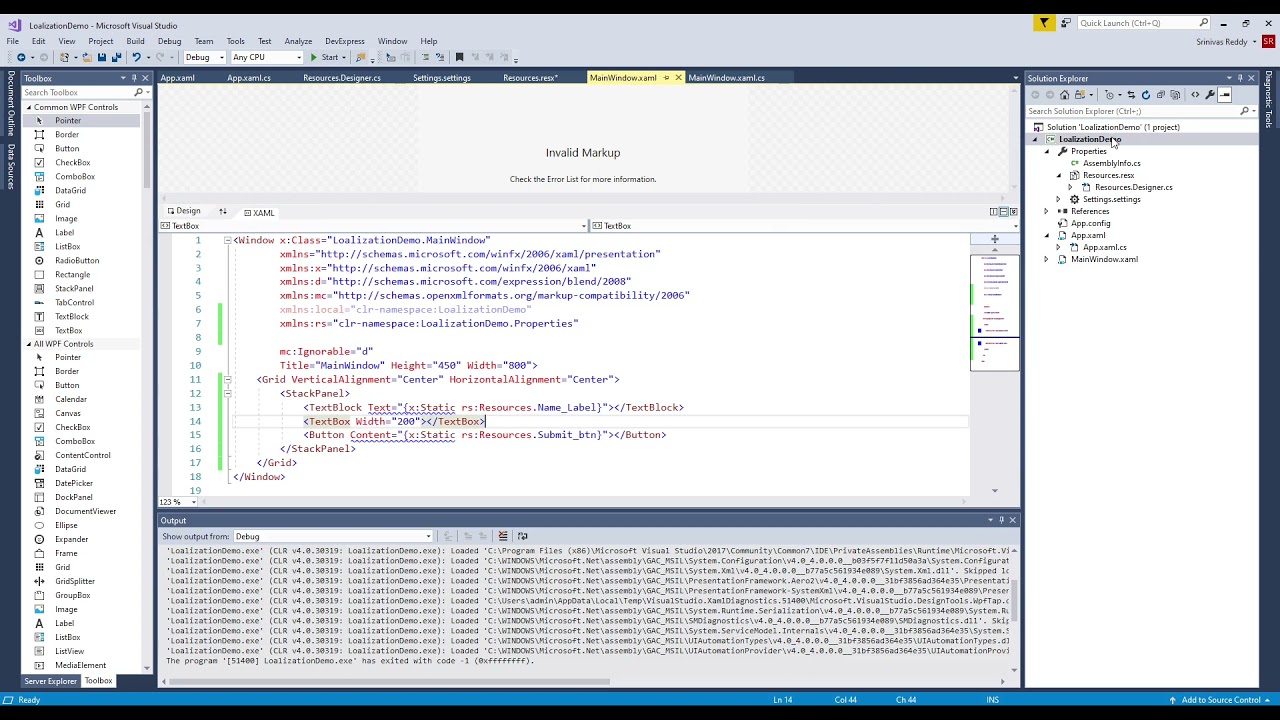Viewport: 1280px width, 720px height.
Task: Switch to the App.xaml tab
Action: tap(178, 78)
